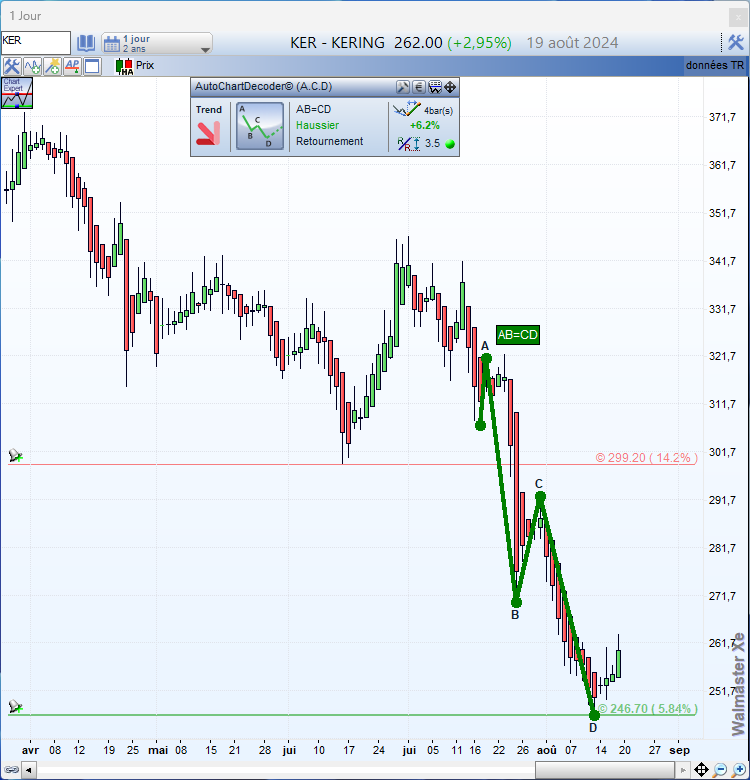Toggle the blank window panel icon
750x780 pixels.
tap(92, 66)
